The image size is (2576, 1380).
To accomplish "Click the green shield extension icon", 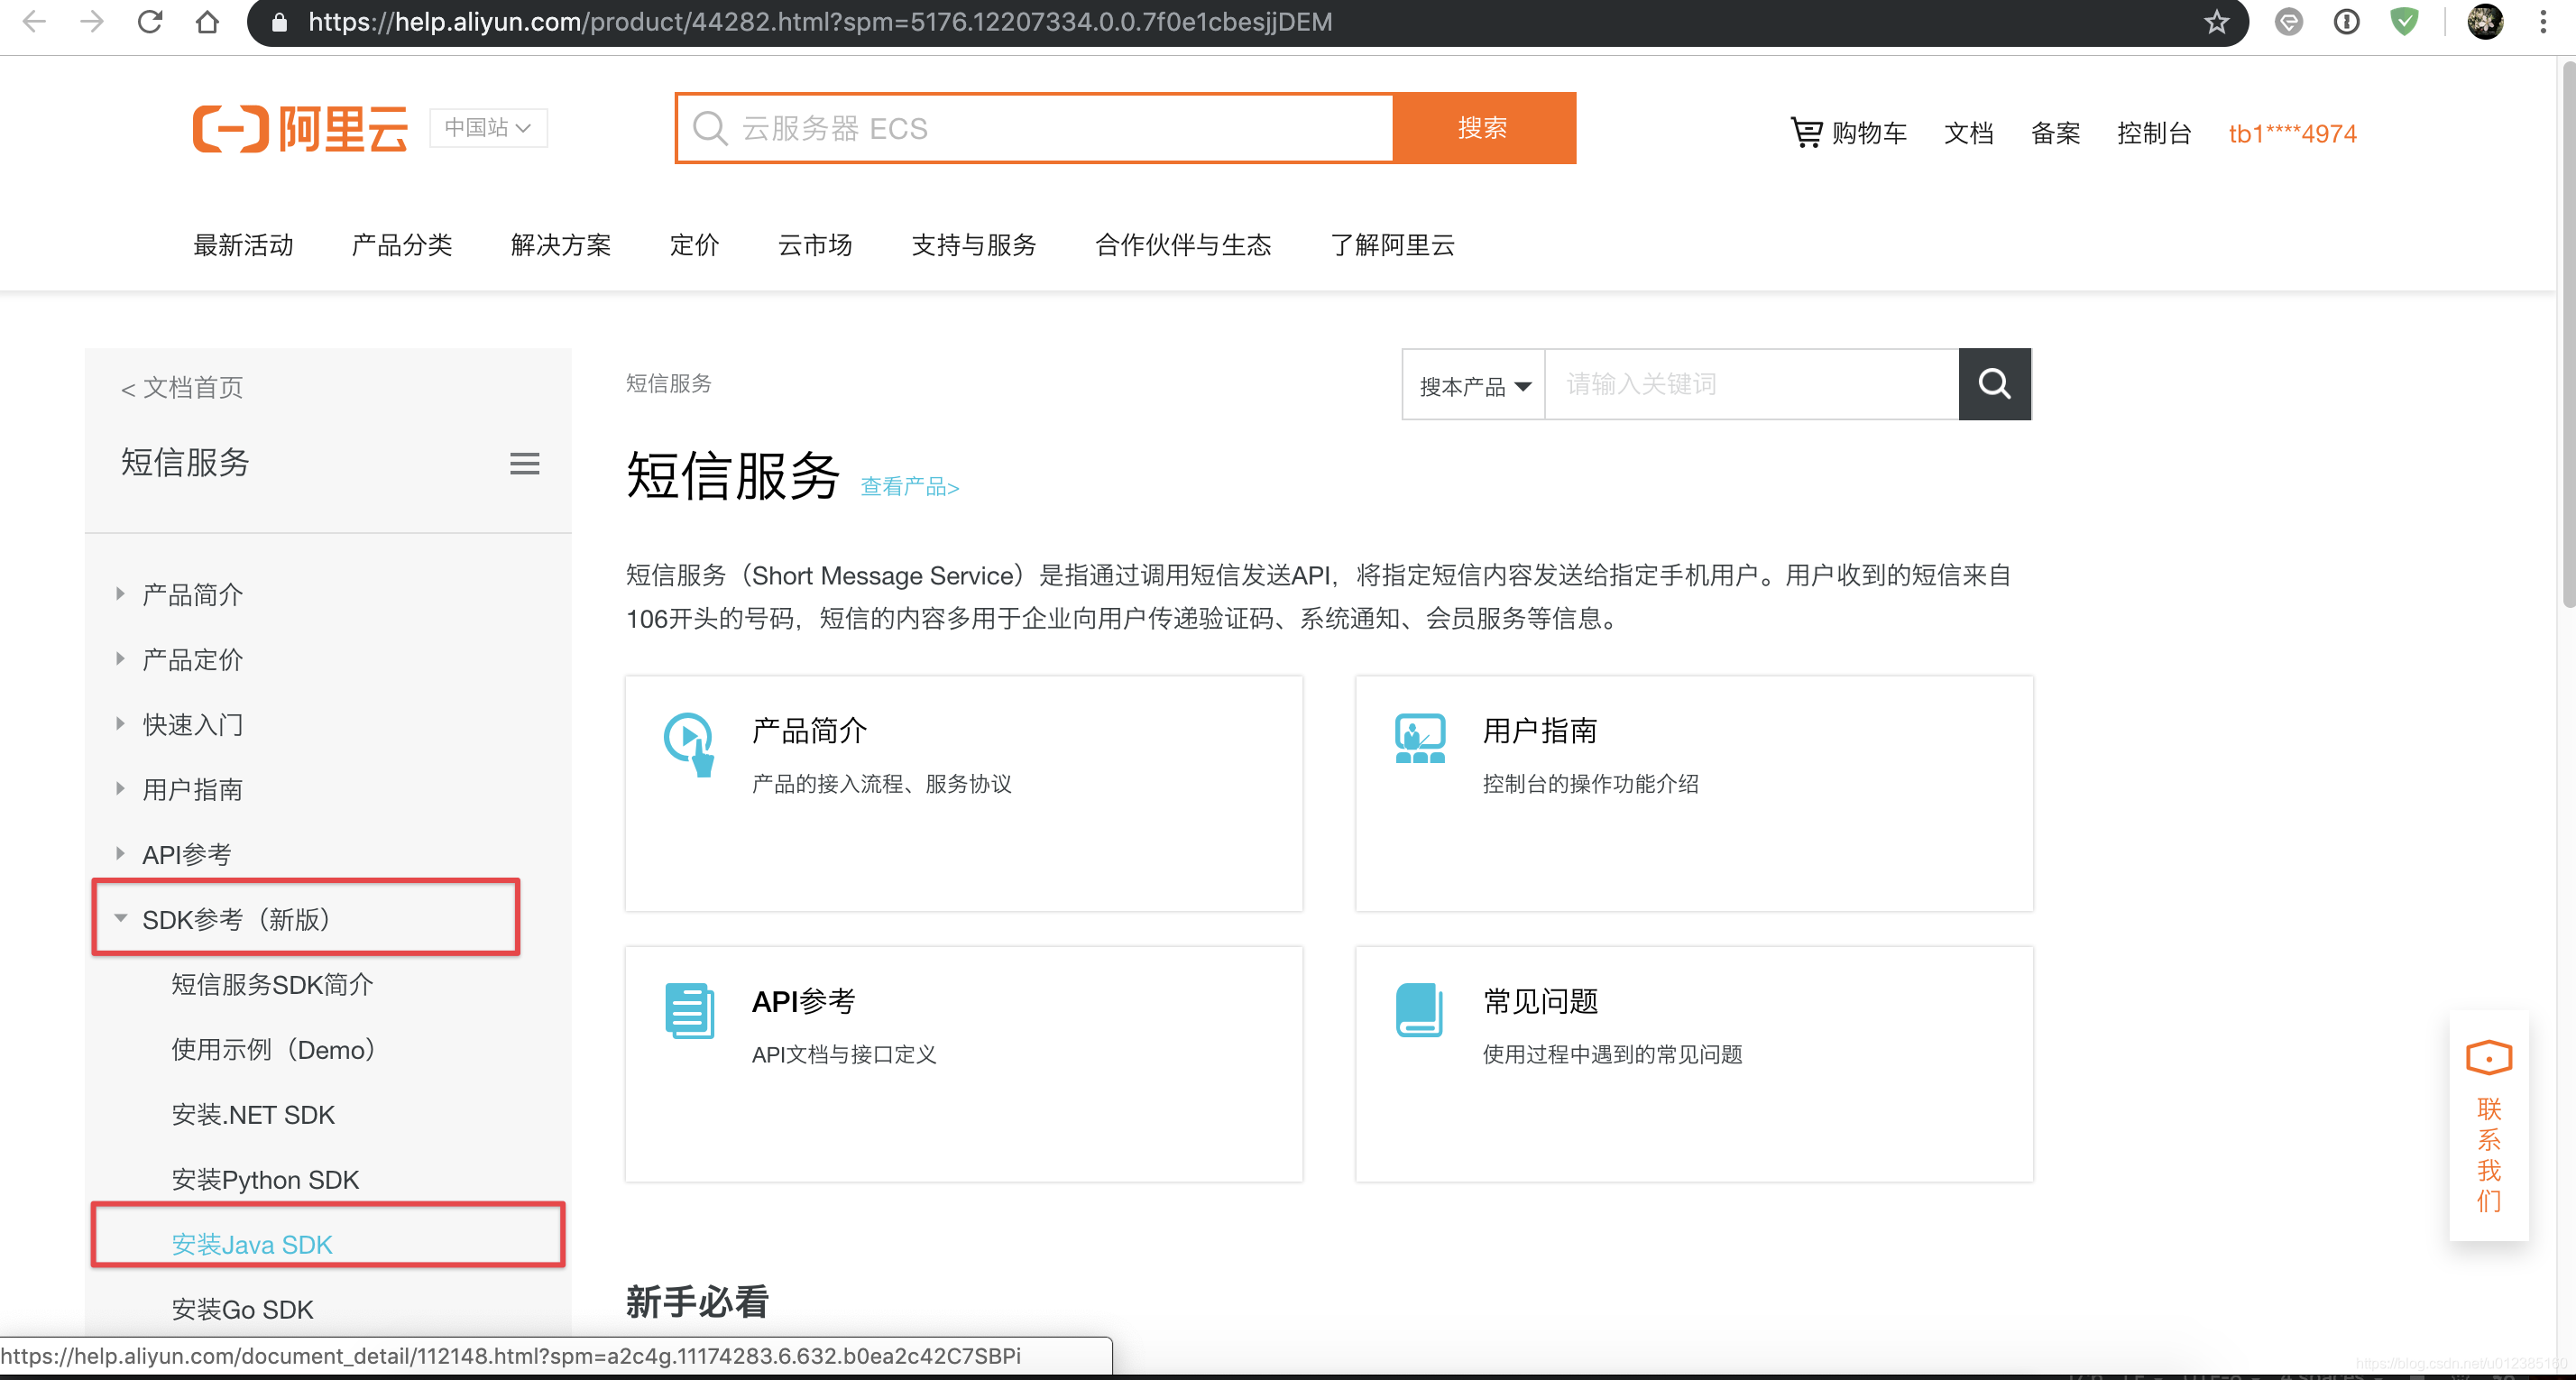I will click(x=2404, y=21).
